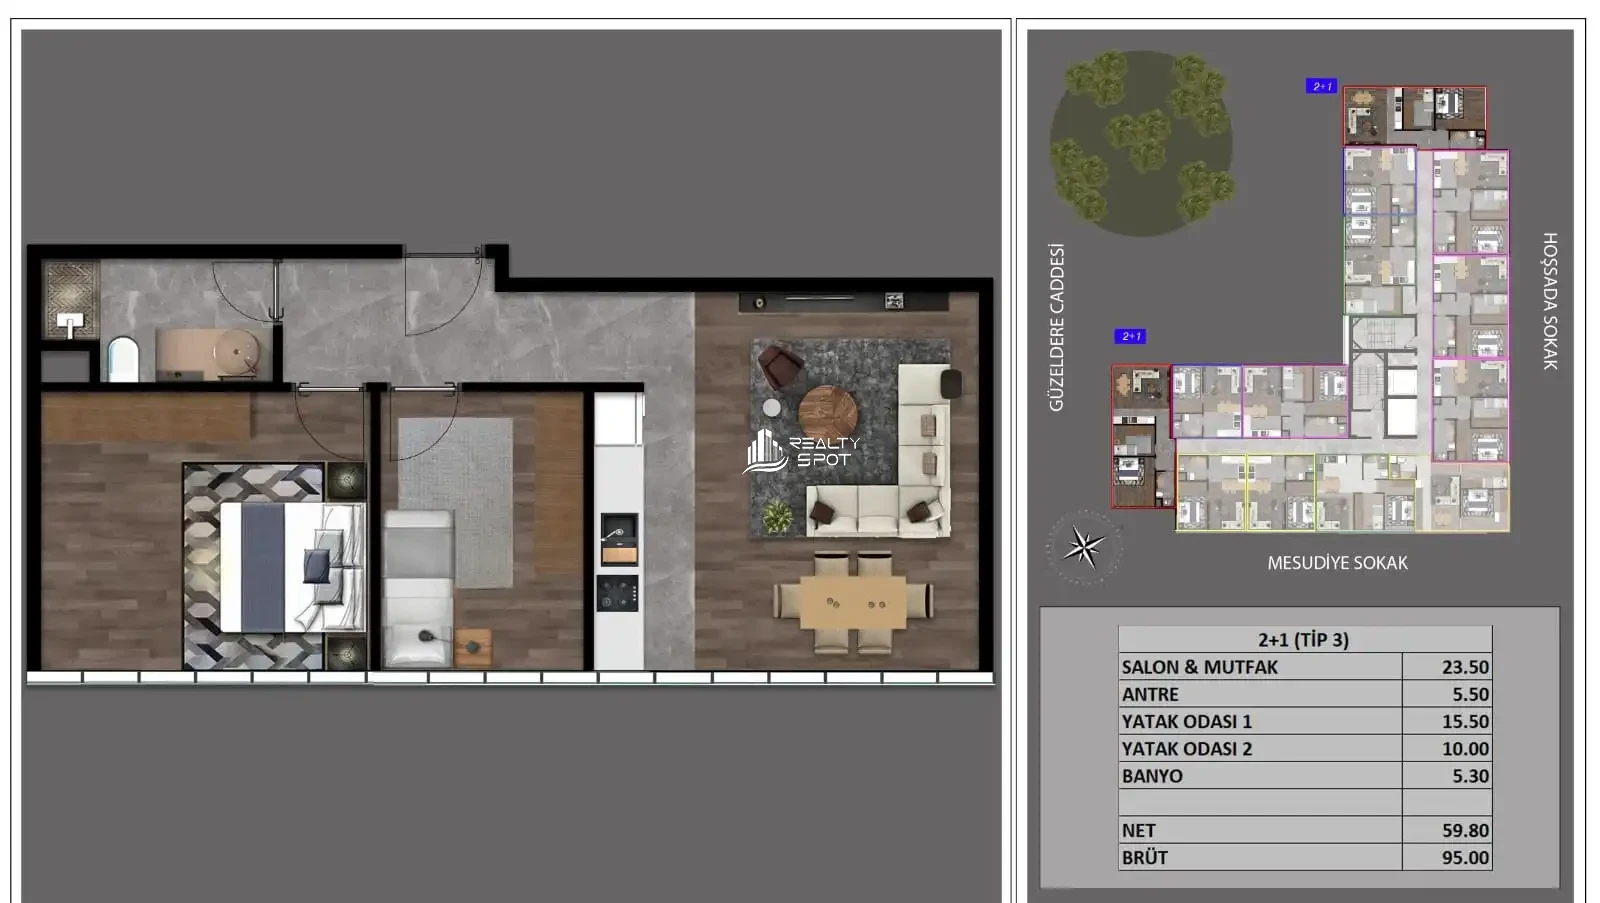Click the "MESUDİYE SOKAK" street label
Viewport: 1600px width, 903px height.
coord(1337,563)
